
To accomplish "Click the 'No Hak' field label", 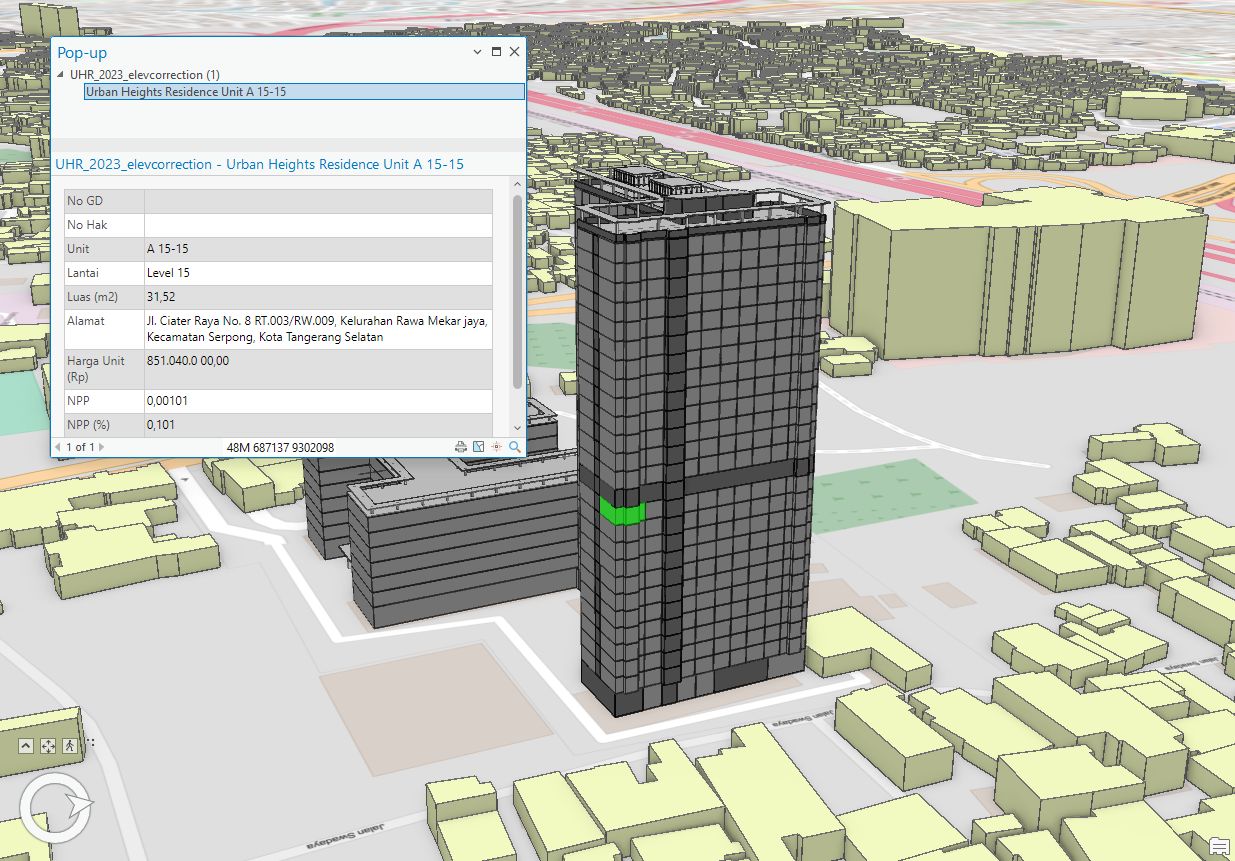I will pos(86,225).
